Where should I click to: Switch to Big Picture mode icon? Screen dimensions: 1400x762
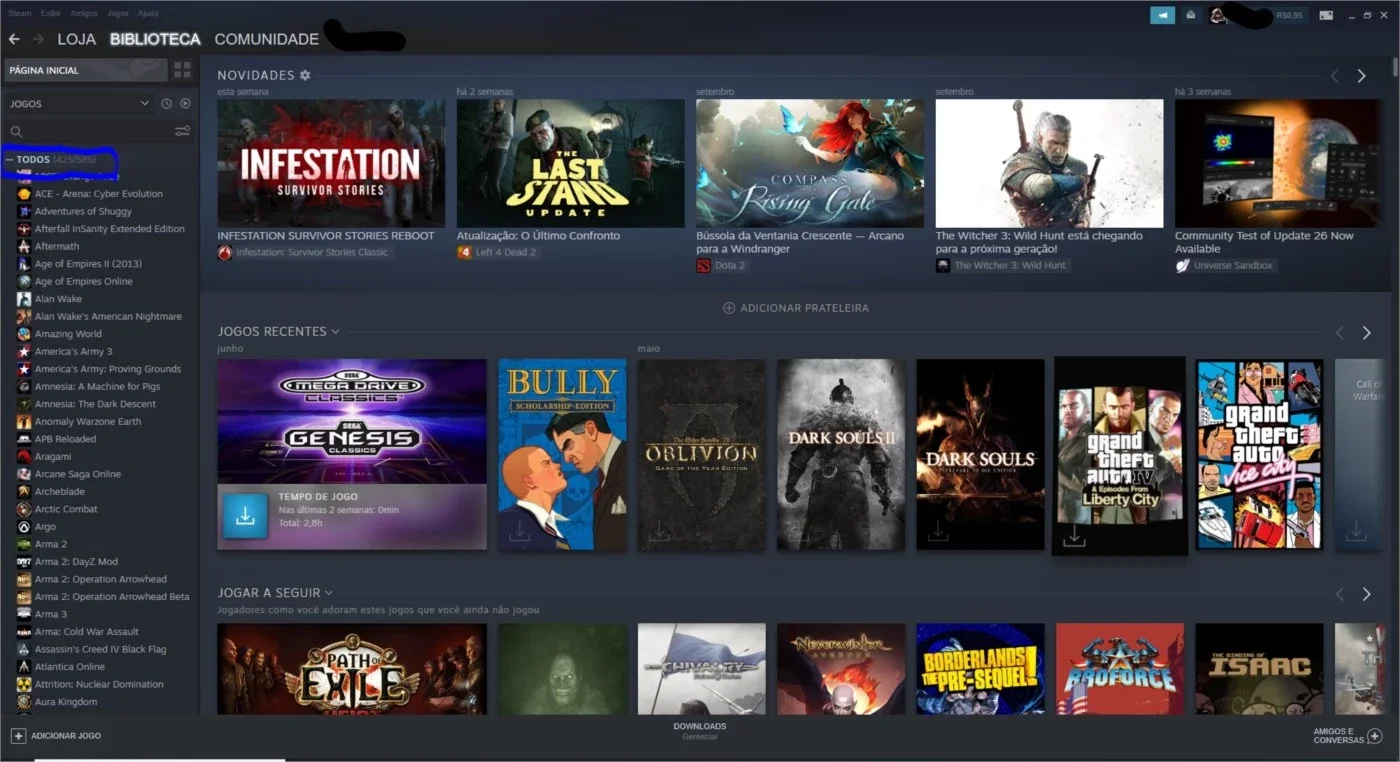click(1326, 15)
